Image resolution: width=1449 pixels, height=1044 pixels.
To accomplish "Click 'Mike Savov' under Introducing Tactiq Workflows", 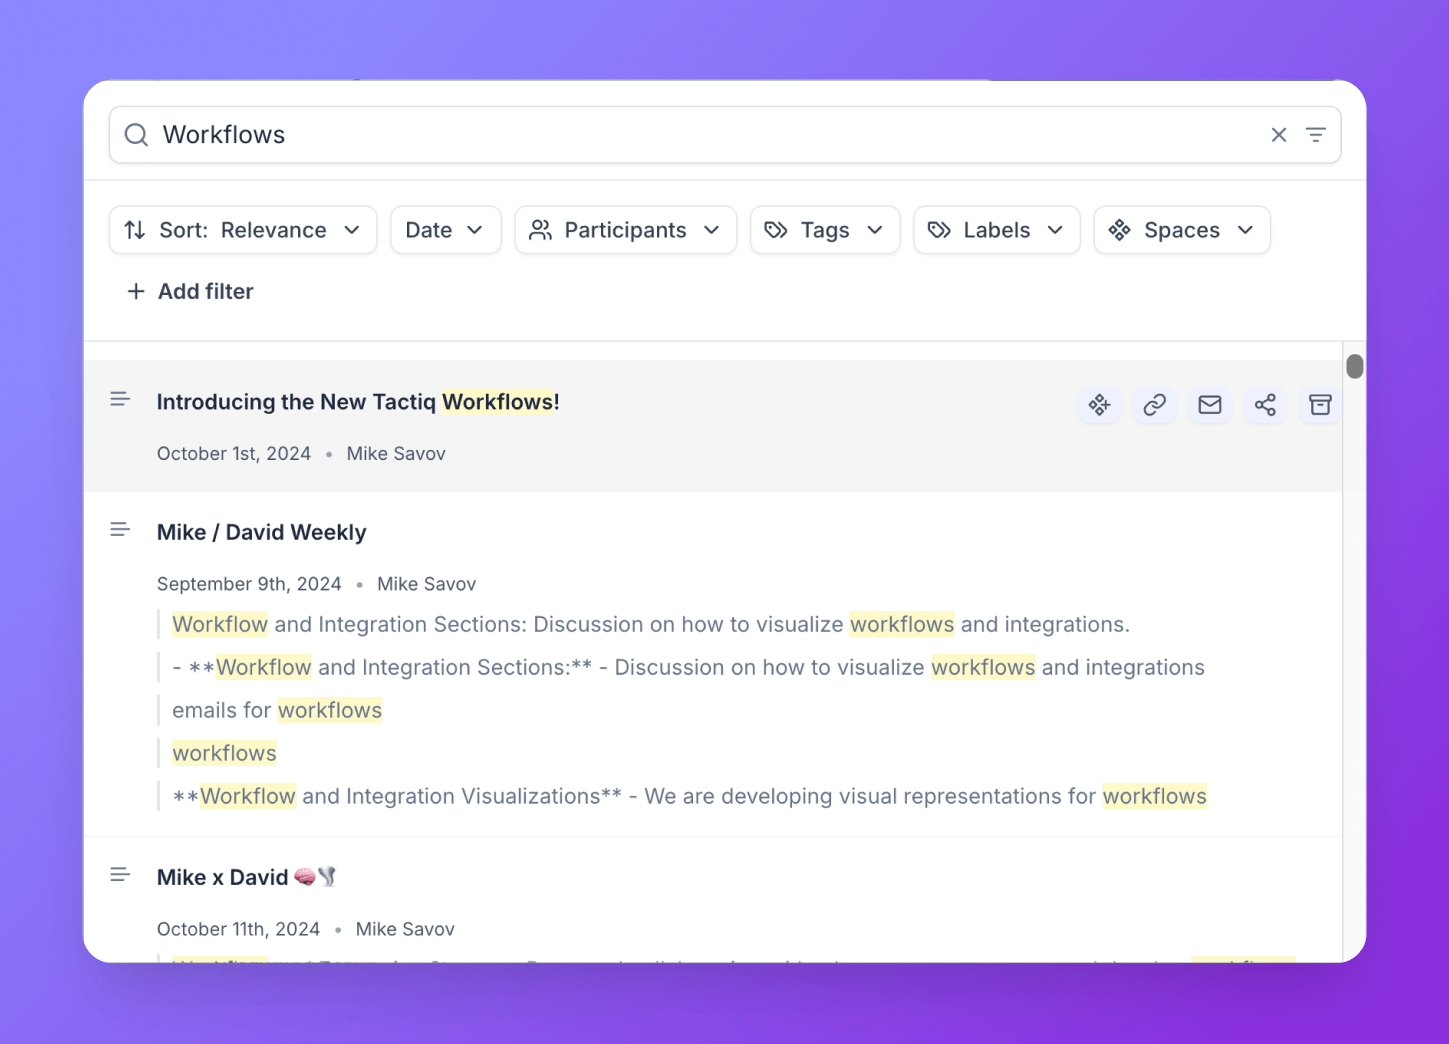I will coord(396,454).
